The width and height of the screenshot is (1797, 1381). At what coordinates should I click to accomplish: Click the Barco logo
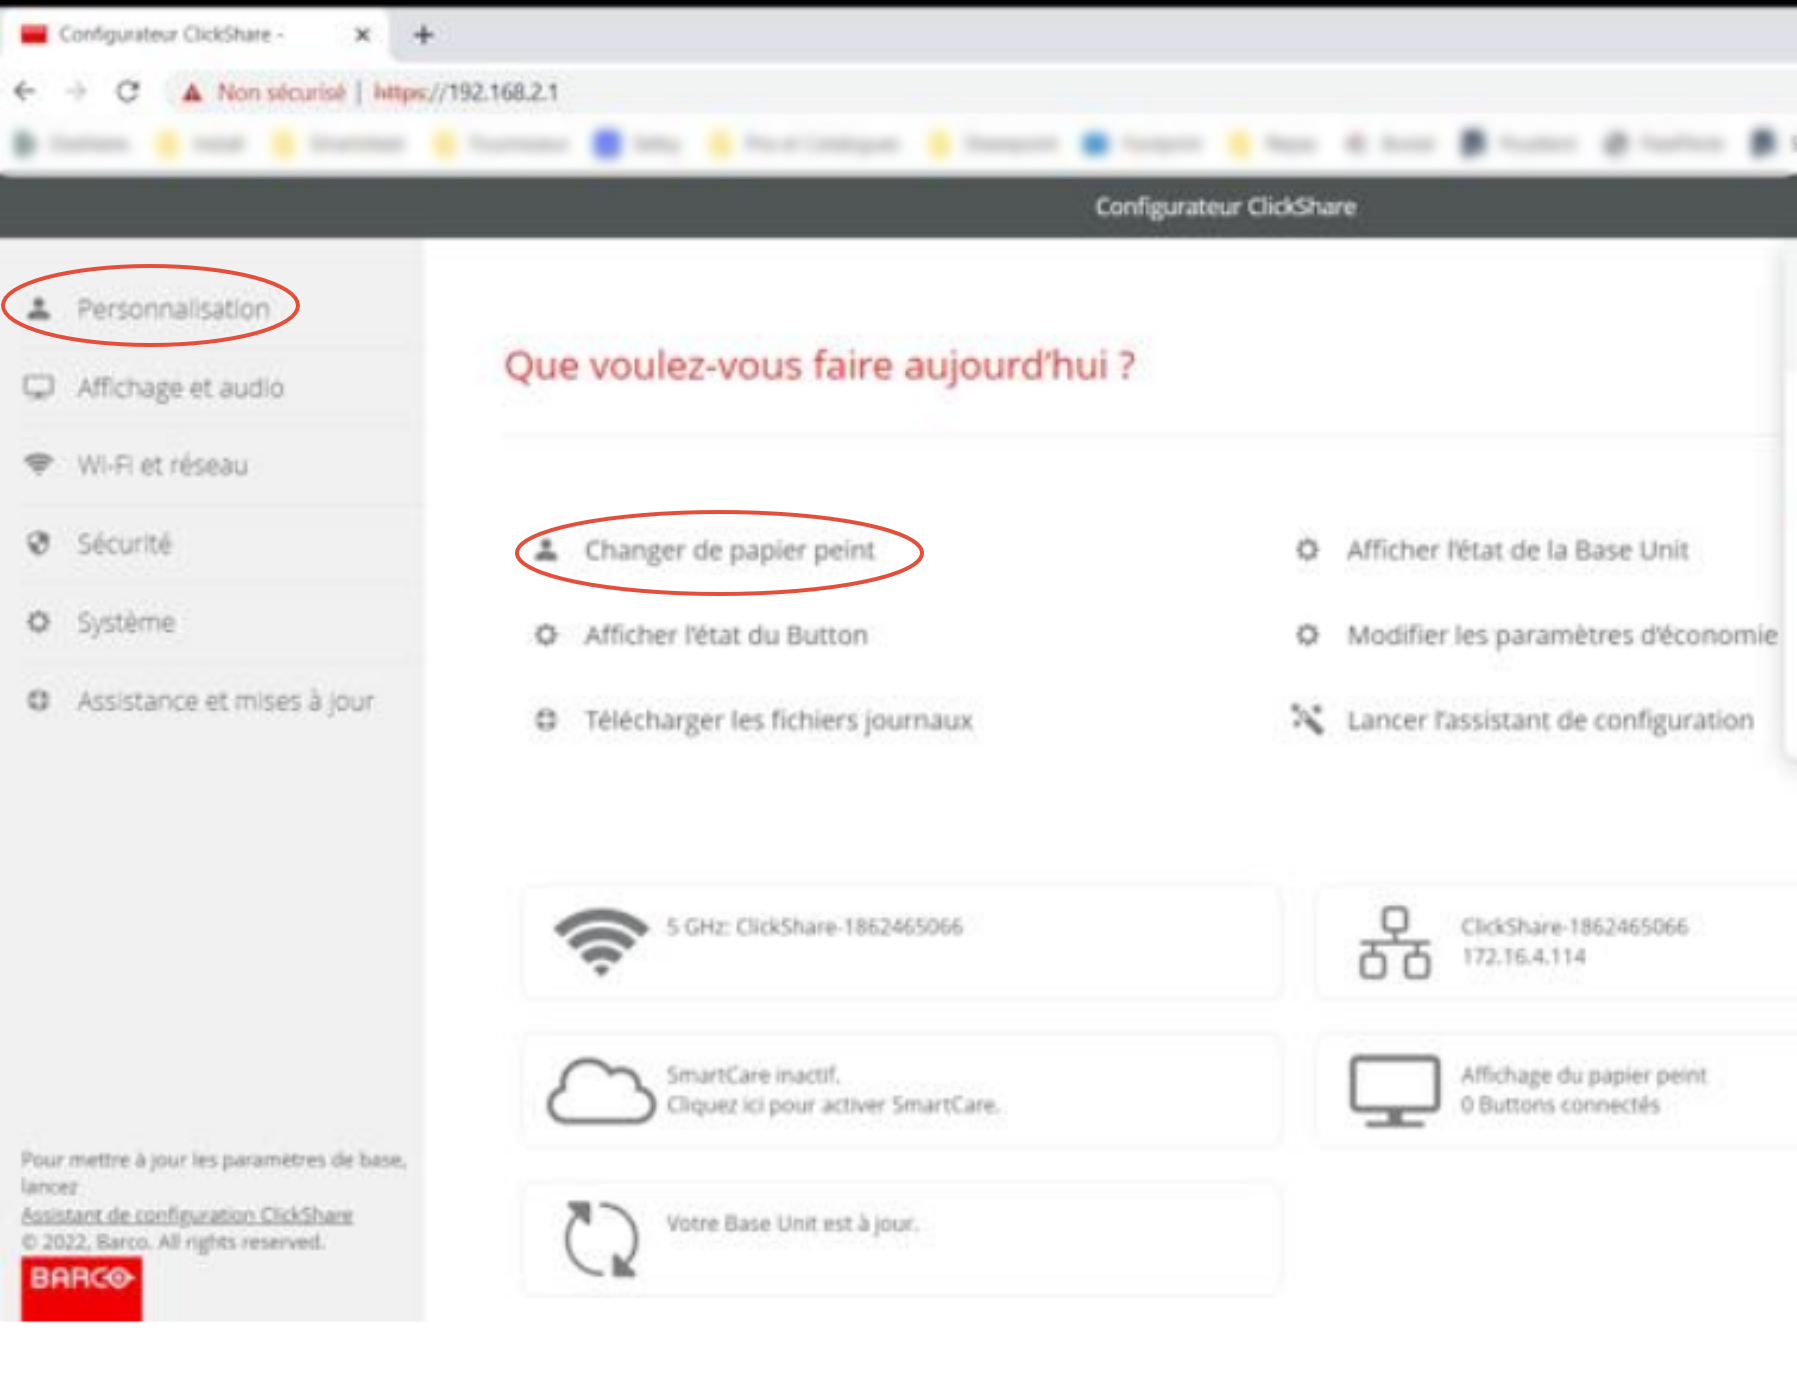click(81, 1287)
